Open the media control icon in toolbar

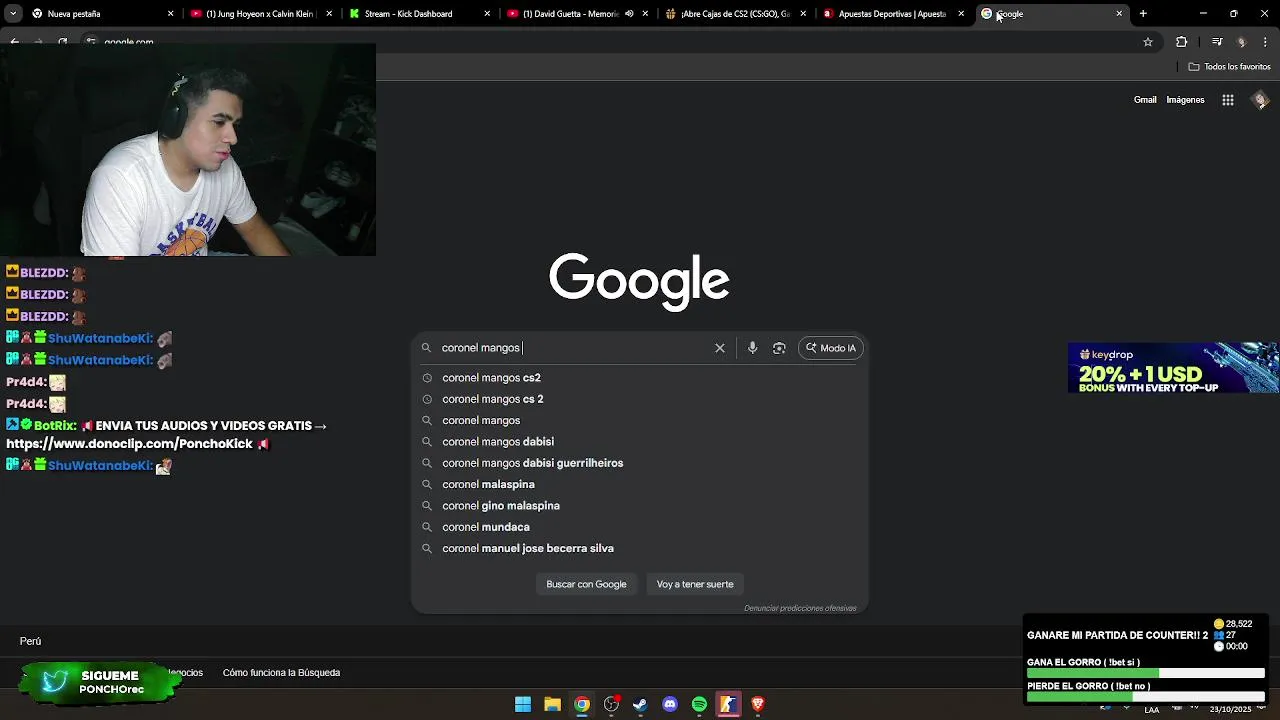1217,42
